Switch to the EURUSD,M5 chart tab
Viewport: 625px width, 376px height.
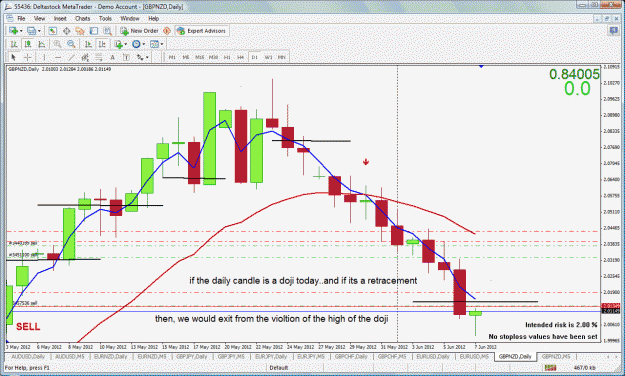(474, 356)
